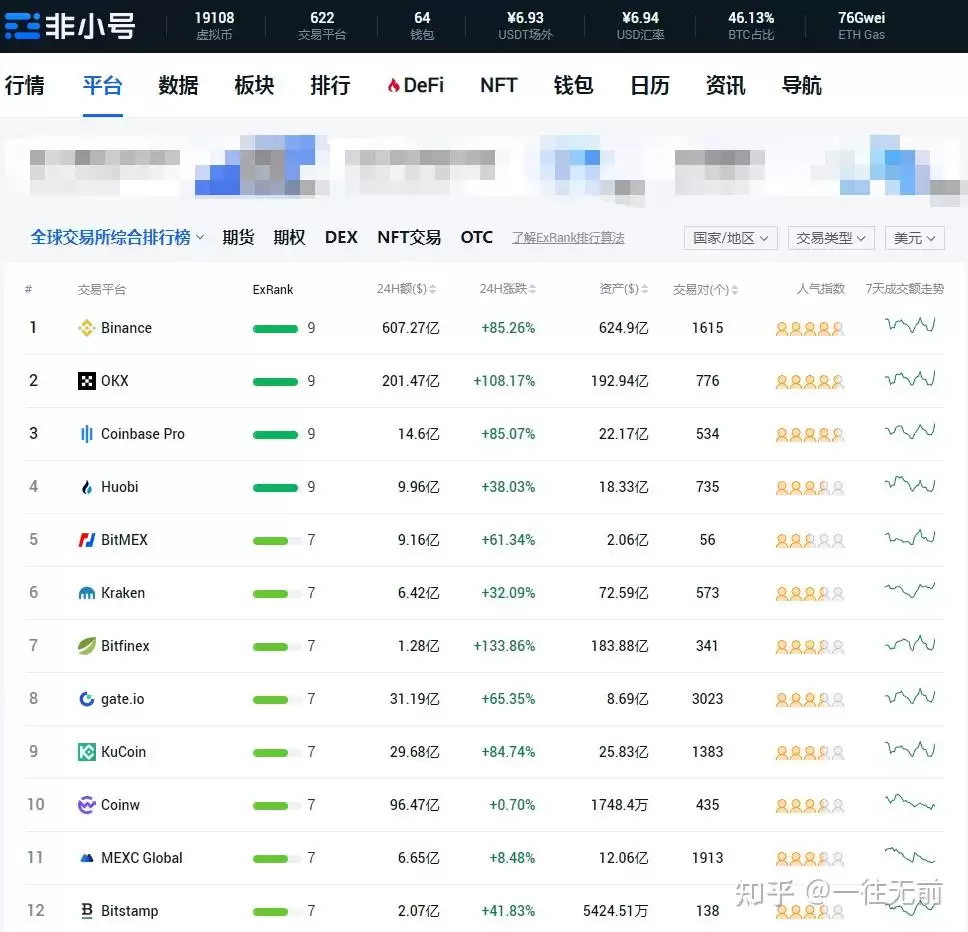Open the 国家/地区 filter dropdown
The image size is (968, 932).
[730, 238]
